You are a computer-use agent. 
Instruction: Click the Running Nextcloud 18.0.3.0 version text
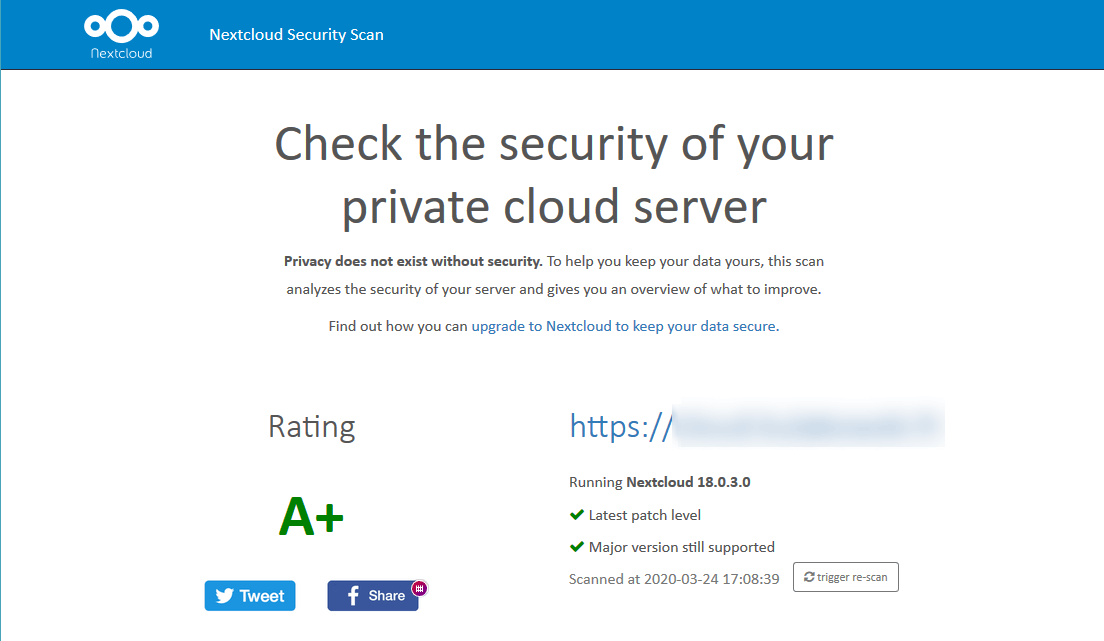(659, 482)
